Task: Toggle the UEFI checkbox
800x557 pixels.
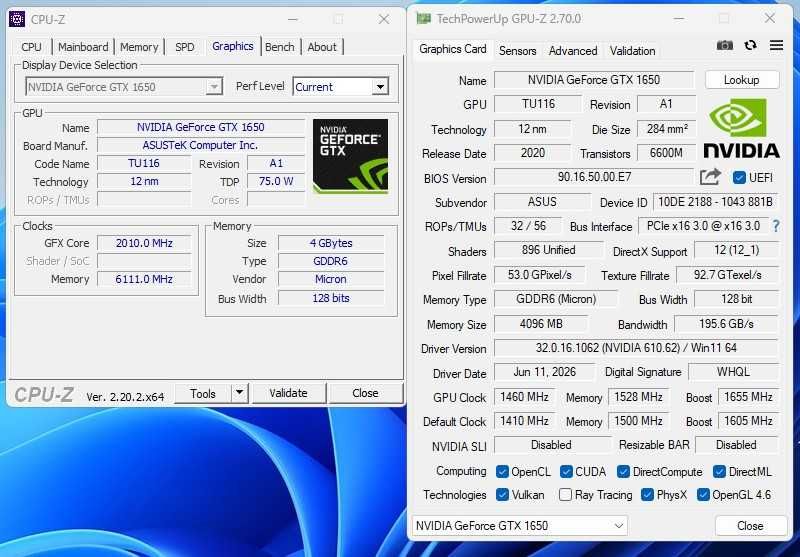Action: [x=739, y=178]
